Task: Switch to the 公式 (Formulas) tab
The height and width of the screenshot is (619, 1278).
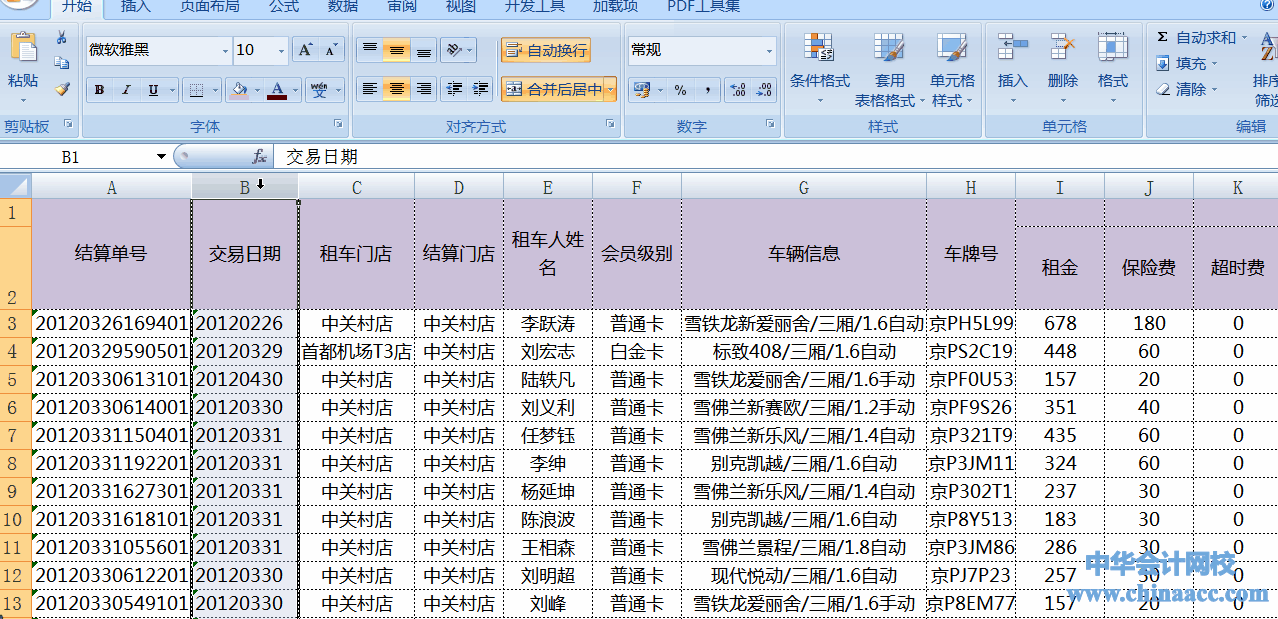Action: 284,6
